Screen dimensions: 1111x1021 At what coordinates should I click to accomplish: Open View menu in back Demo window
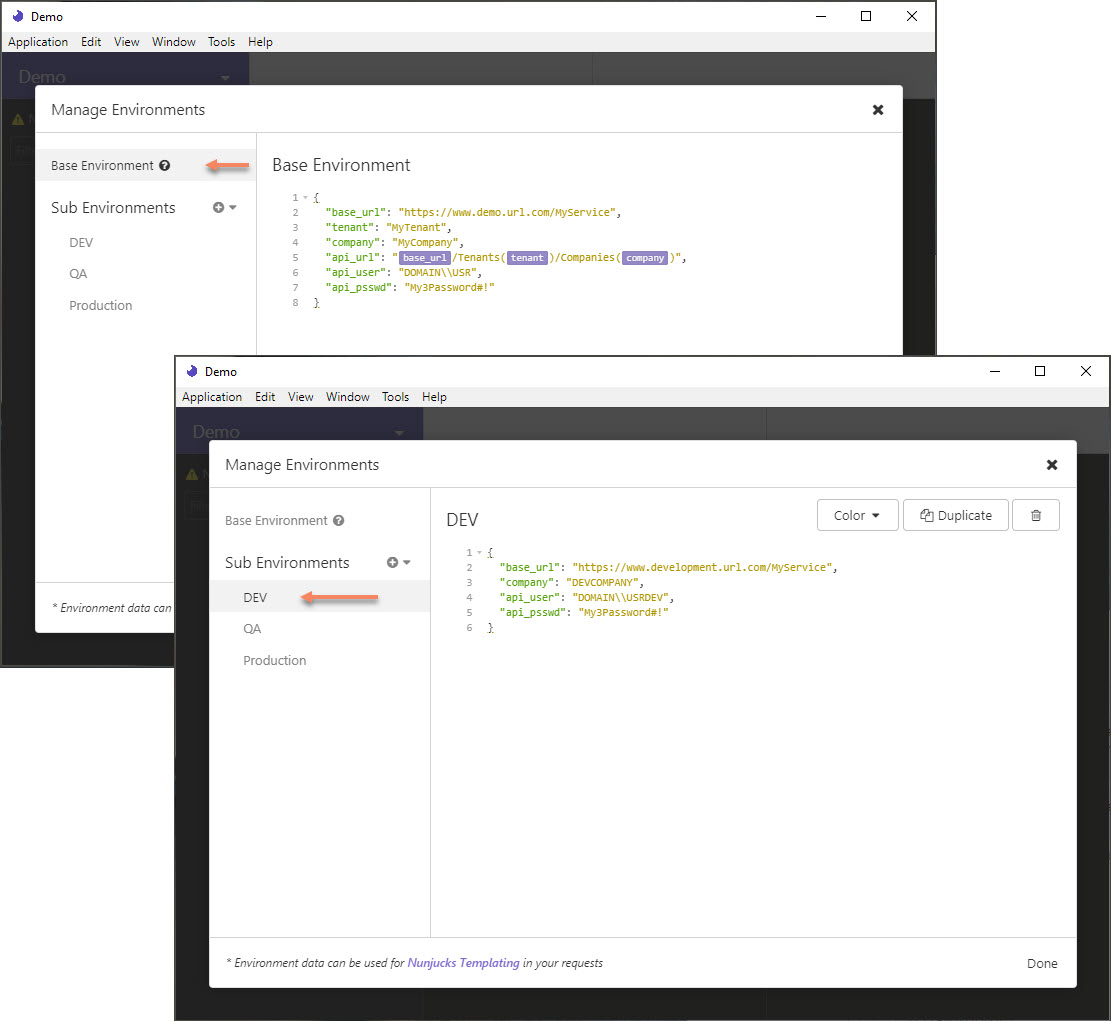click(x=127, y=42)
